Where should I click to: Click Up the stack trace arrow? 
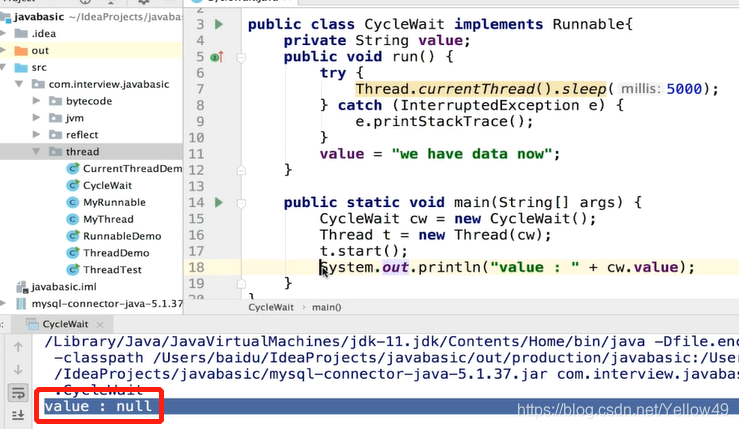[x=18, y=347]
